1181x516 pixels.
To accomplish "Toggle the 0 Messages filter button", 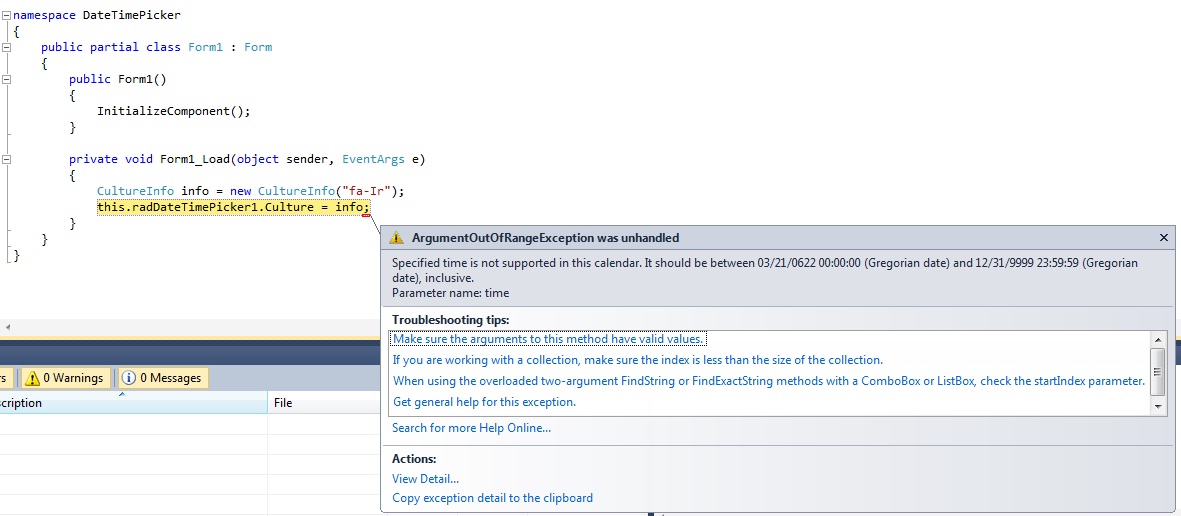I will (162, 378).
